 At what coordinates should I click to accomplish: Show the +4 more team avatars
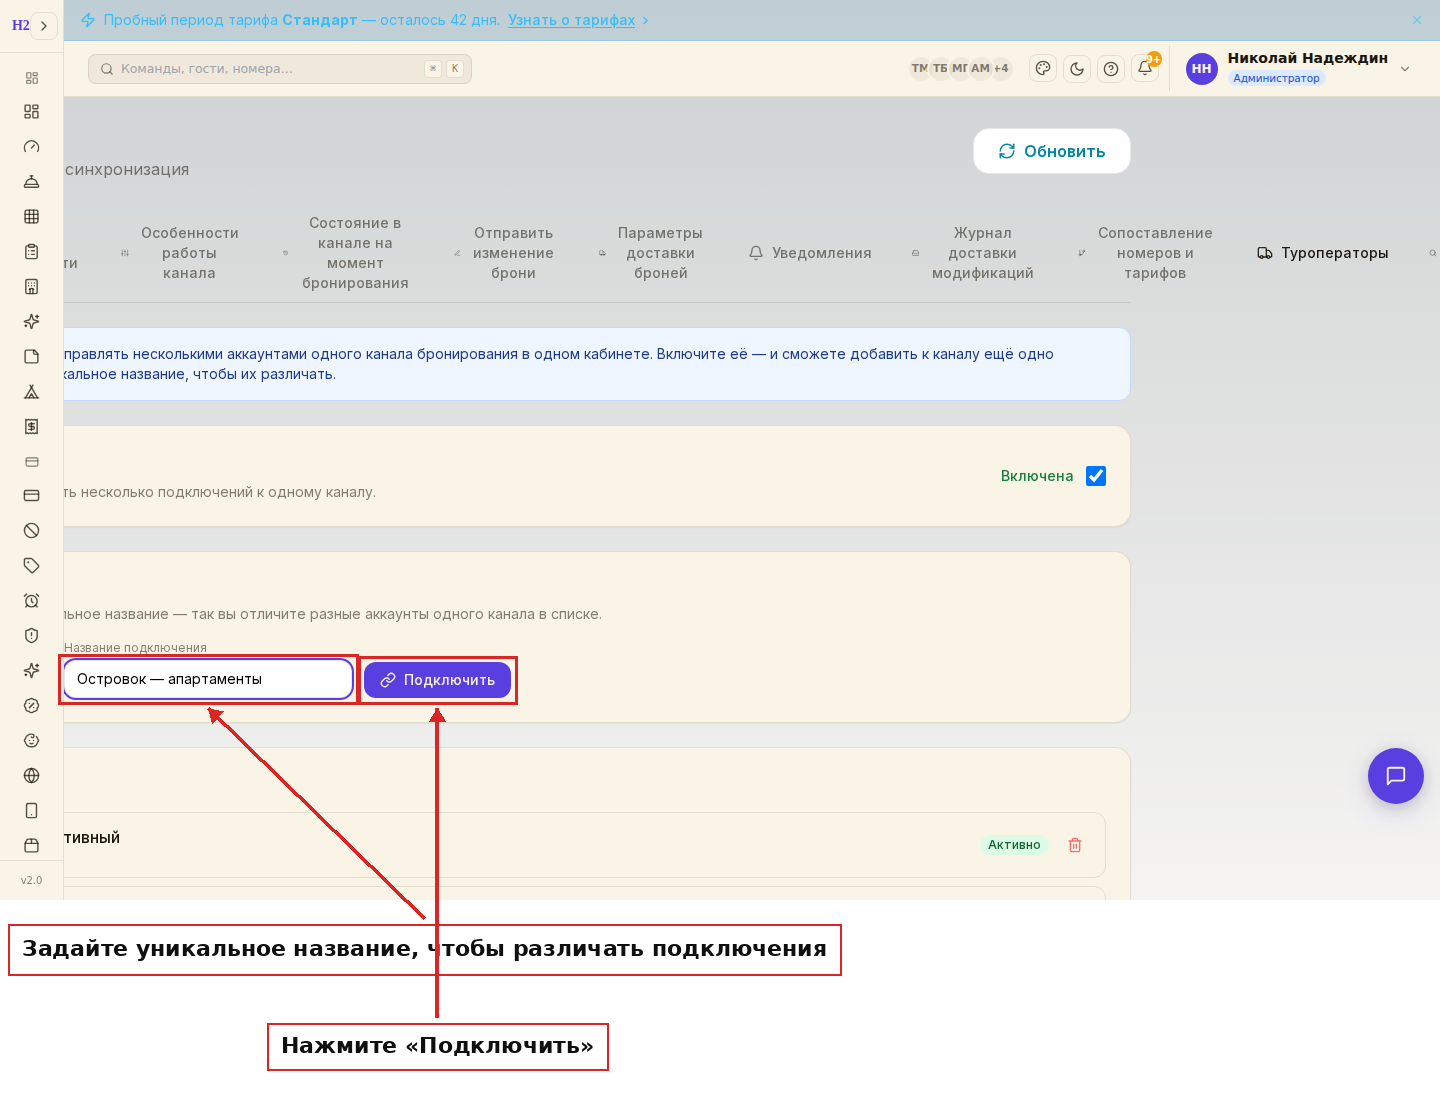1001,68
